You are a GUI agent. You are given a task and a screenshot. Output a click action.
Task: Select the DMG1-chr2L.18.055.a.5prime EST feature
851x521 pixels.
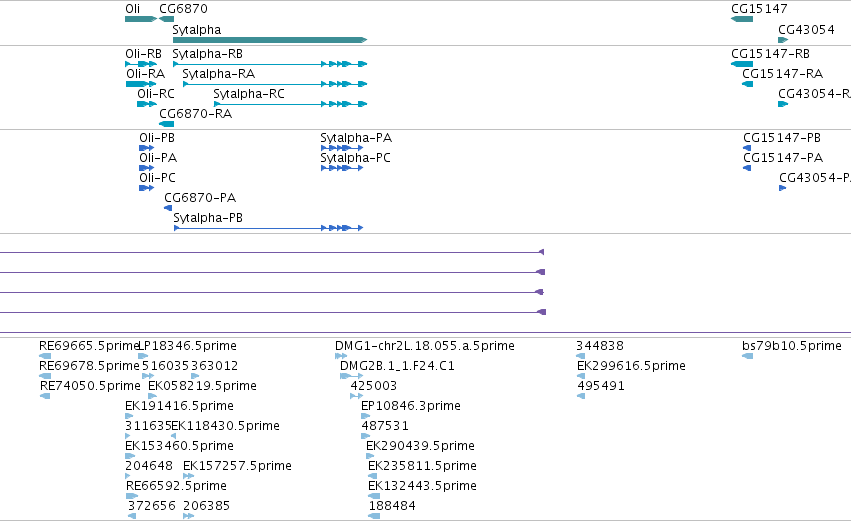click(x=341, y=356)
